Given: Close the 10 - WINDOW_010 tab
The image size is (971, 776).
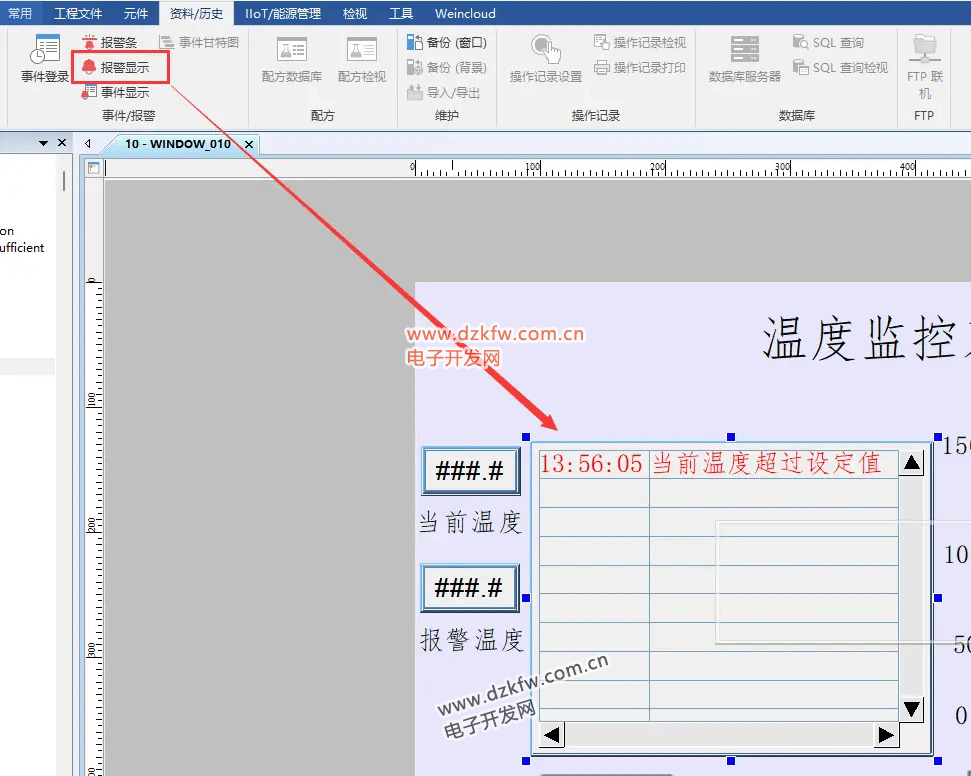Looking at the screenshot, I should pyautogui.click(x=249, y=144).
